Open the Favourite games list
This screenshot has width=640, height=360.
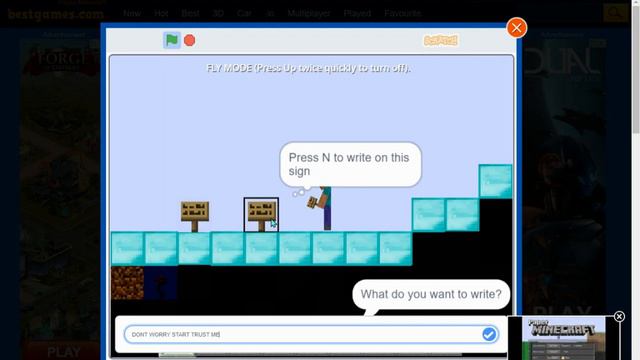pos(402,13)
